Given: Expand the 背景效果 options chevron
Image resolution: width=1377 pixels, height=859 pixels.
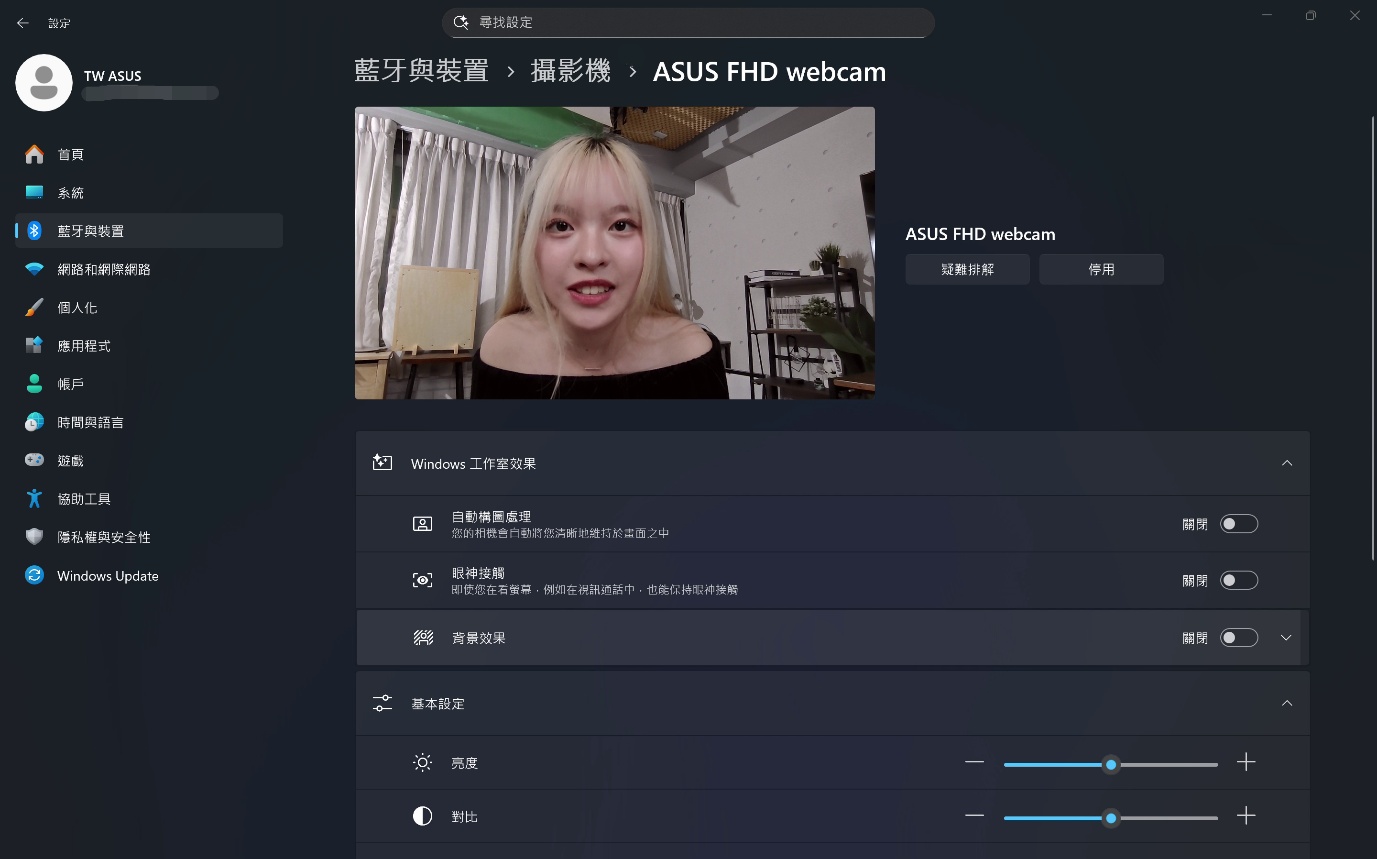Looking at the screenshot, I should point(1286,637).
